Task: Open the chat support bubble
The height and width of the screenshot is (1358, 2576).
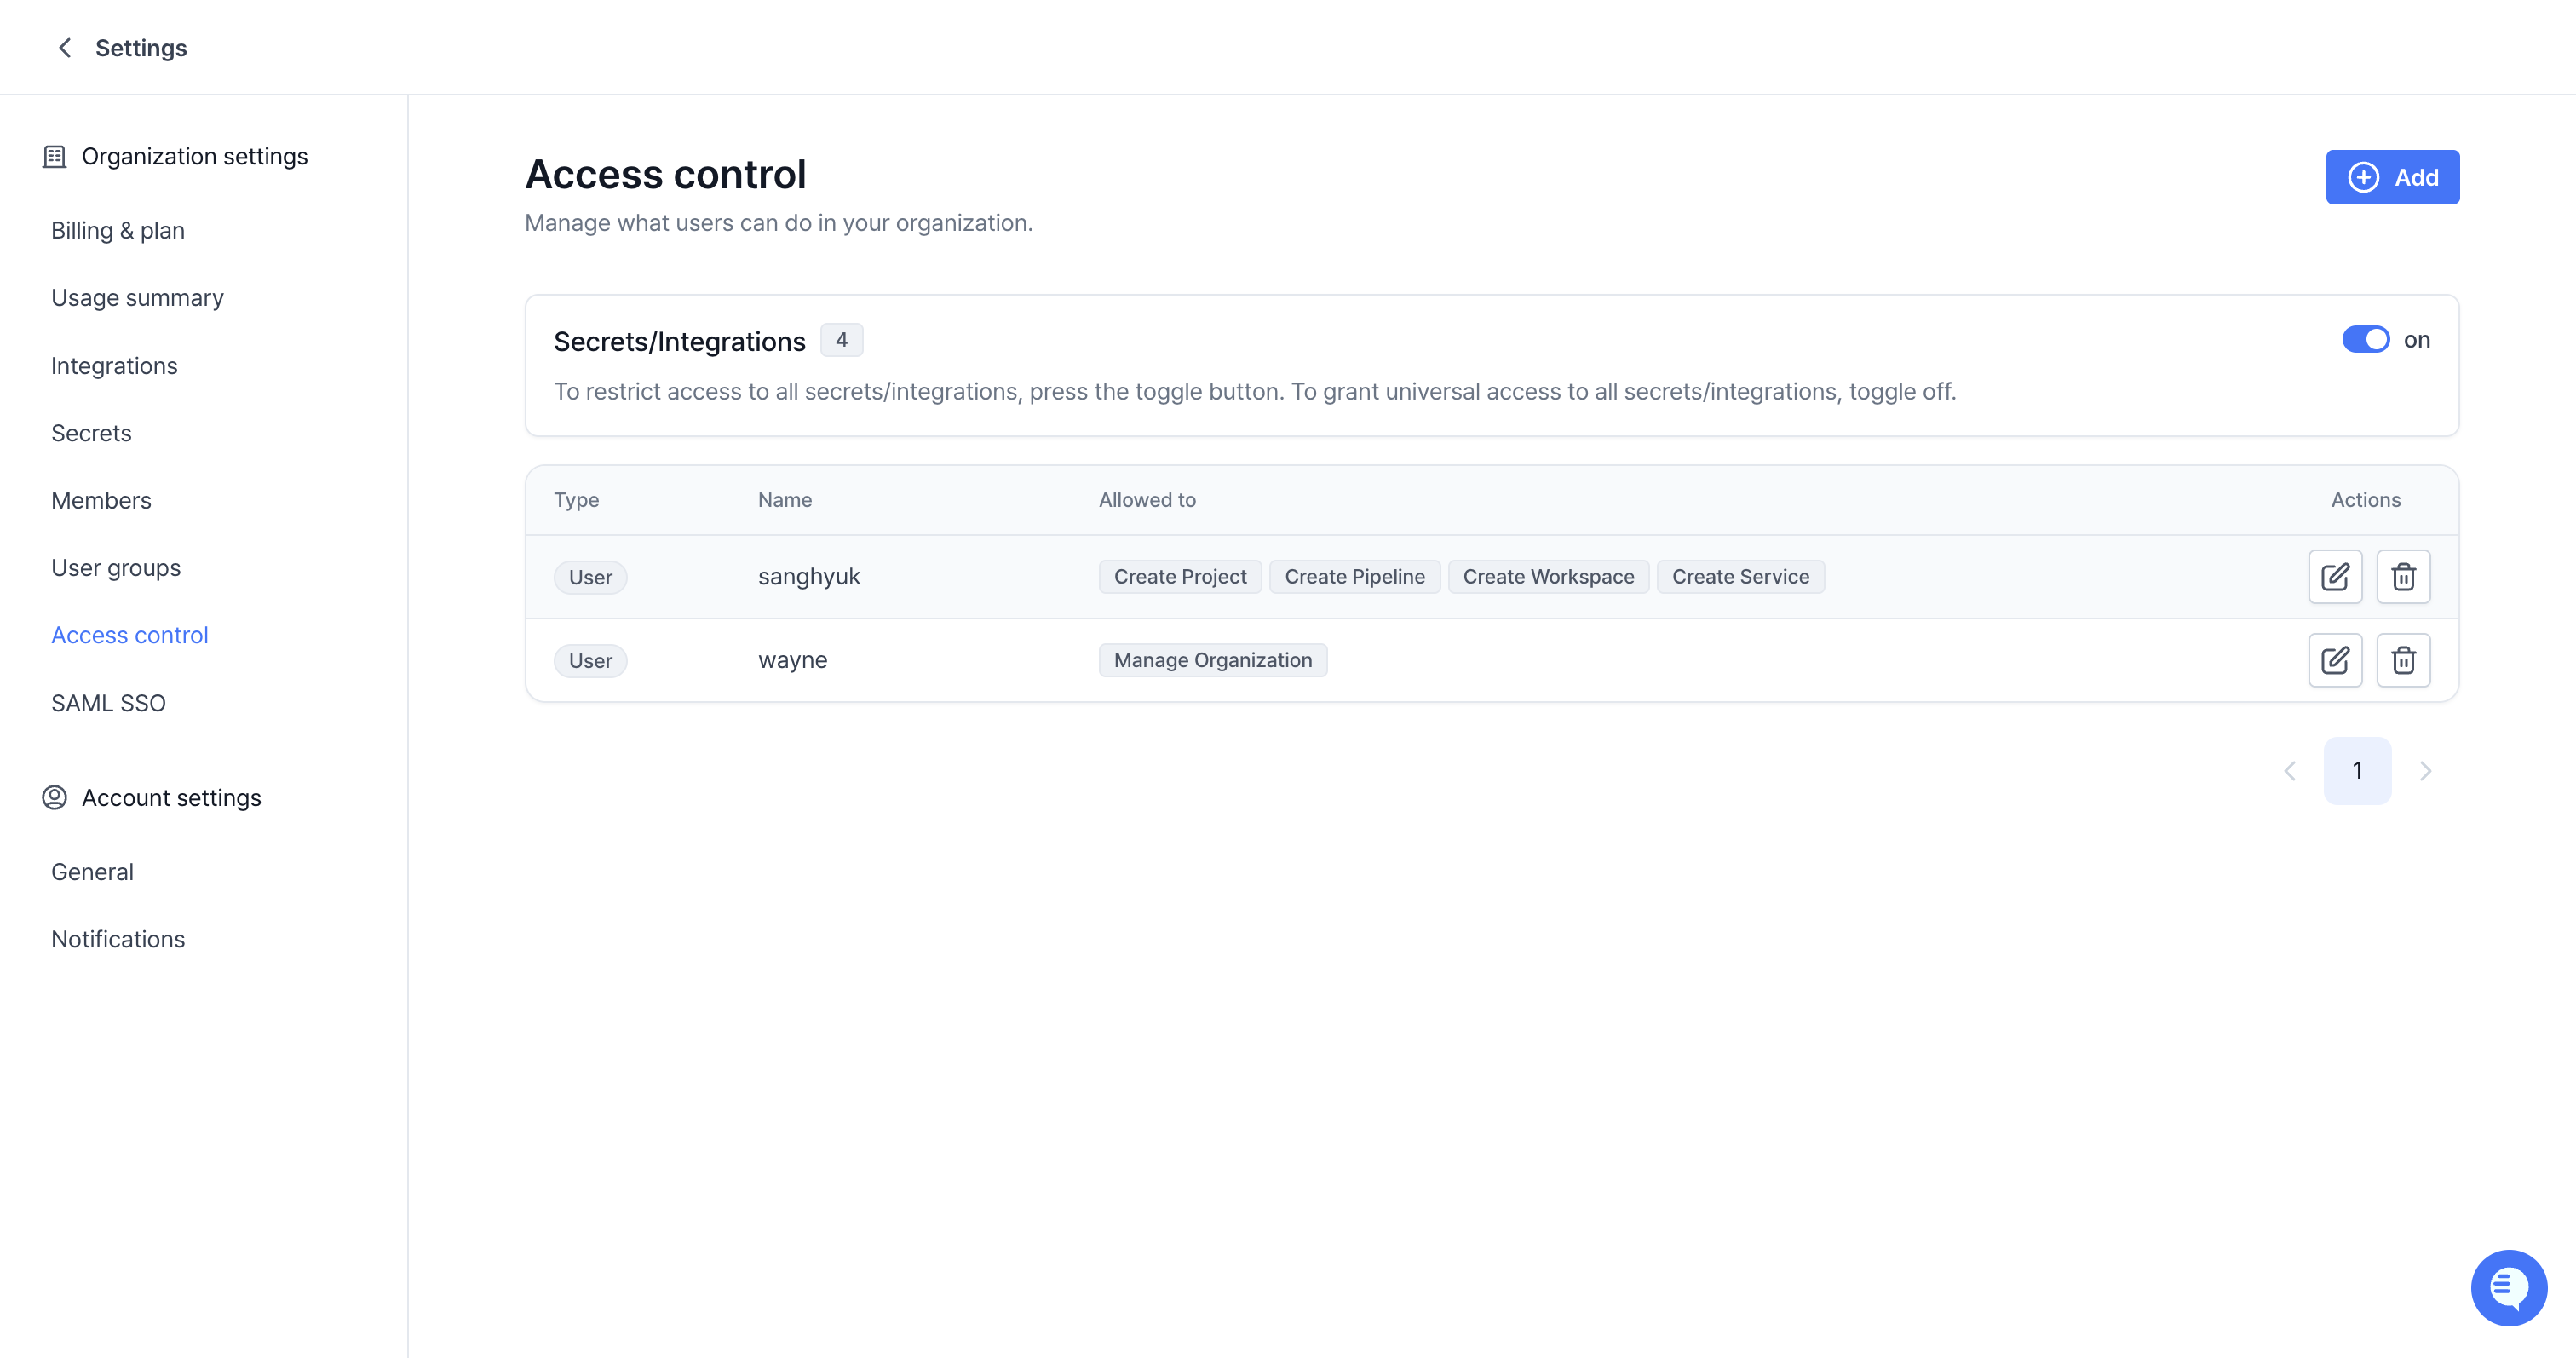Action: (2508, 1287)
